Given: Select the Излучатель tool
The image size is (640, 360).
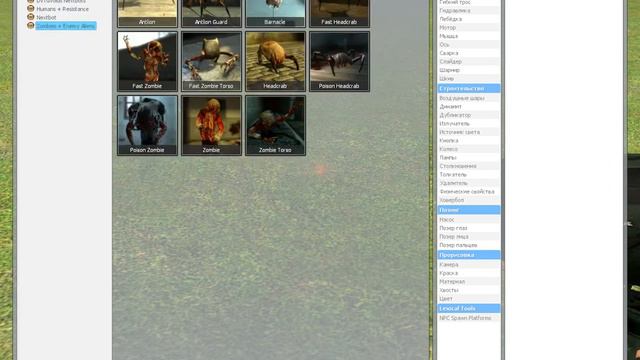Looking at the screenshot, I should (469, 123).
